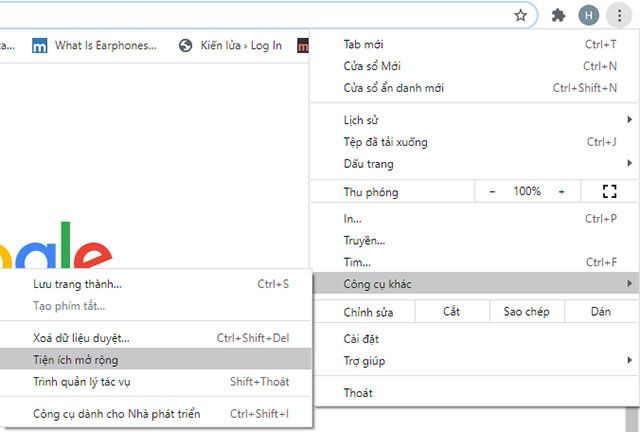Click the Thu phóng label

click(371, 192)
